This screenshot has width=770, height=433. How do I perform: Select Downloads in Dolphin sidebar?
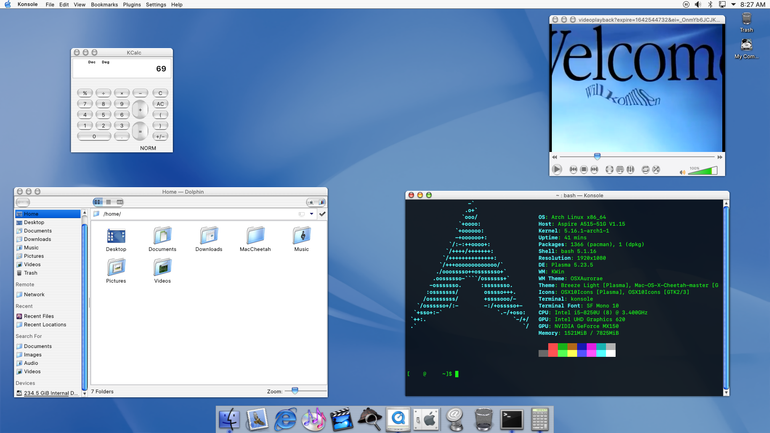[37, 239]
